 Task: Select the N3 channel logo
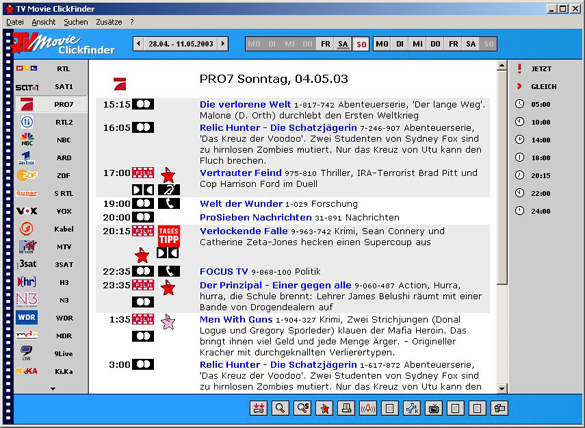click(27, 300)
